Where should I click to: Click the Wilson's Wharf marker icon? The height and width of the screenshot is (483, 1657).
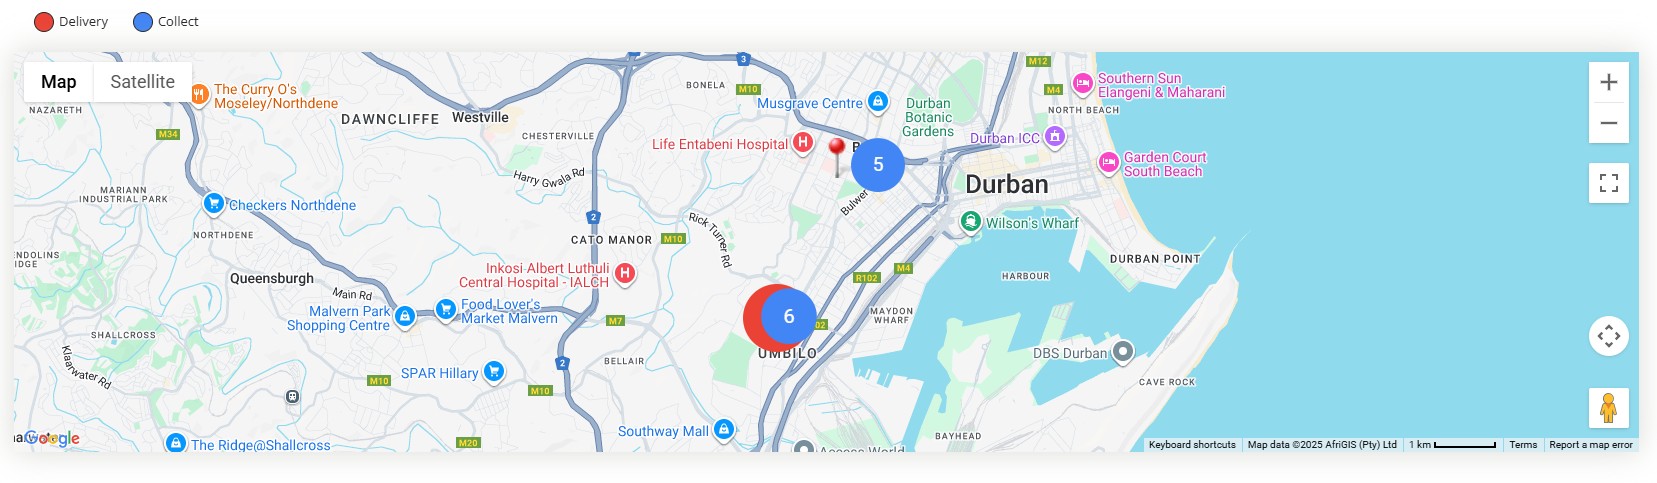(969, 221)
